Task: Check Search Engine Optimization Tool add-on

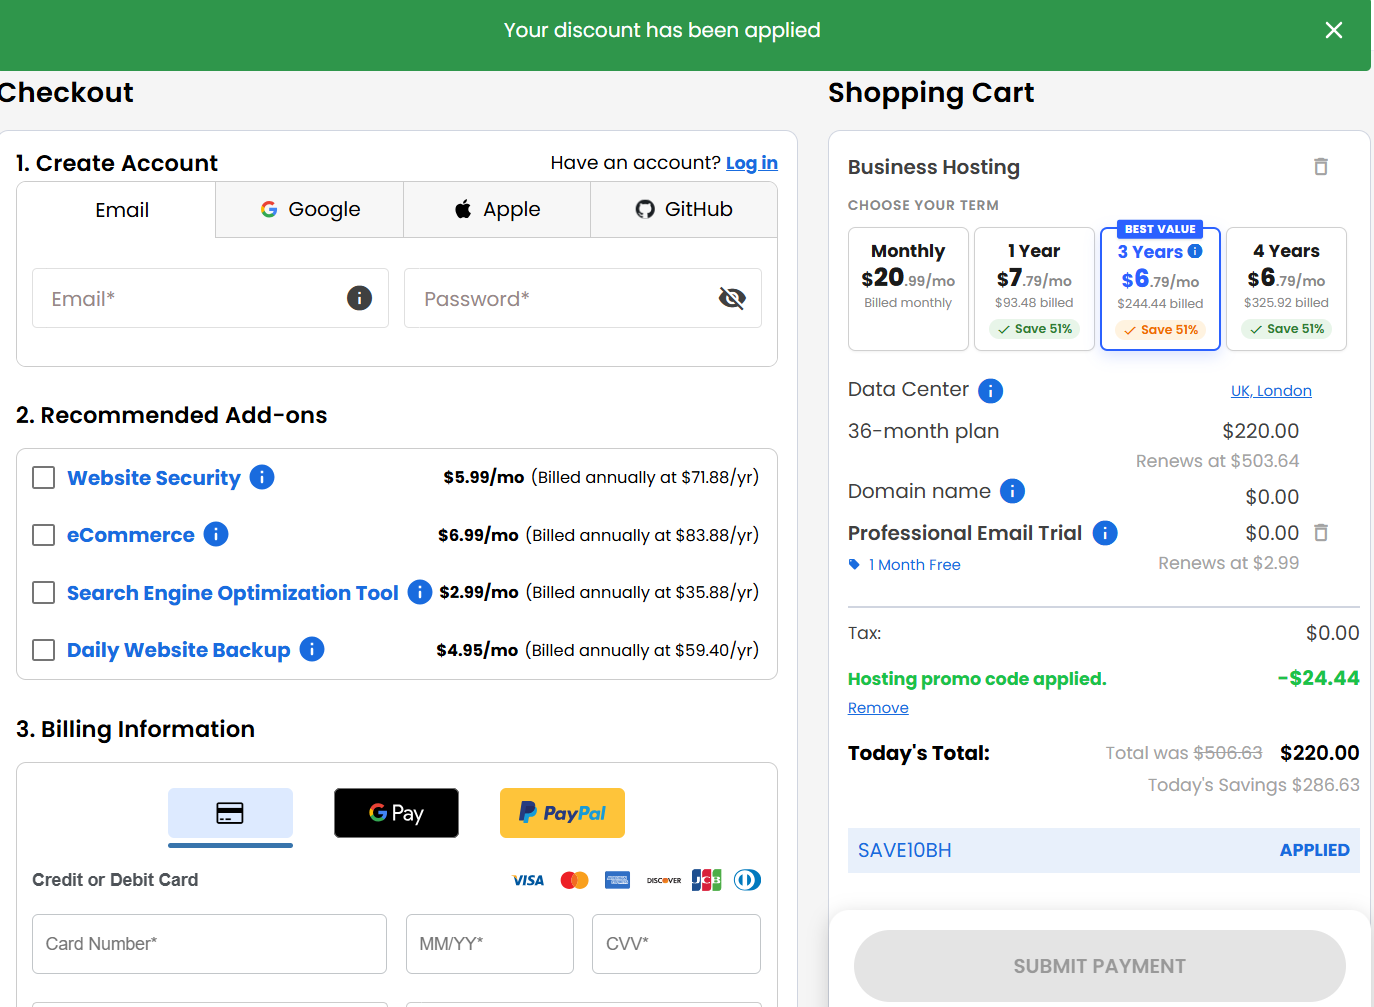Action: (43, 592)
